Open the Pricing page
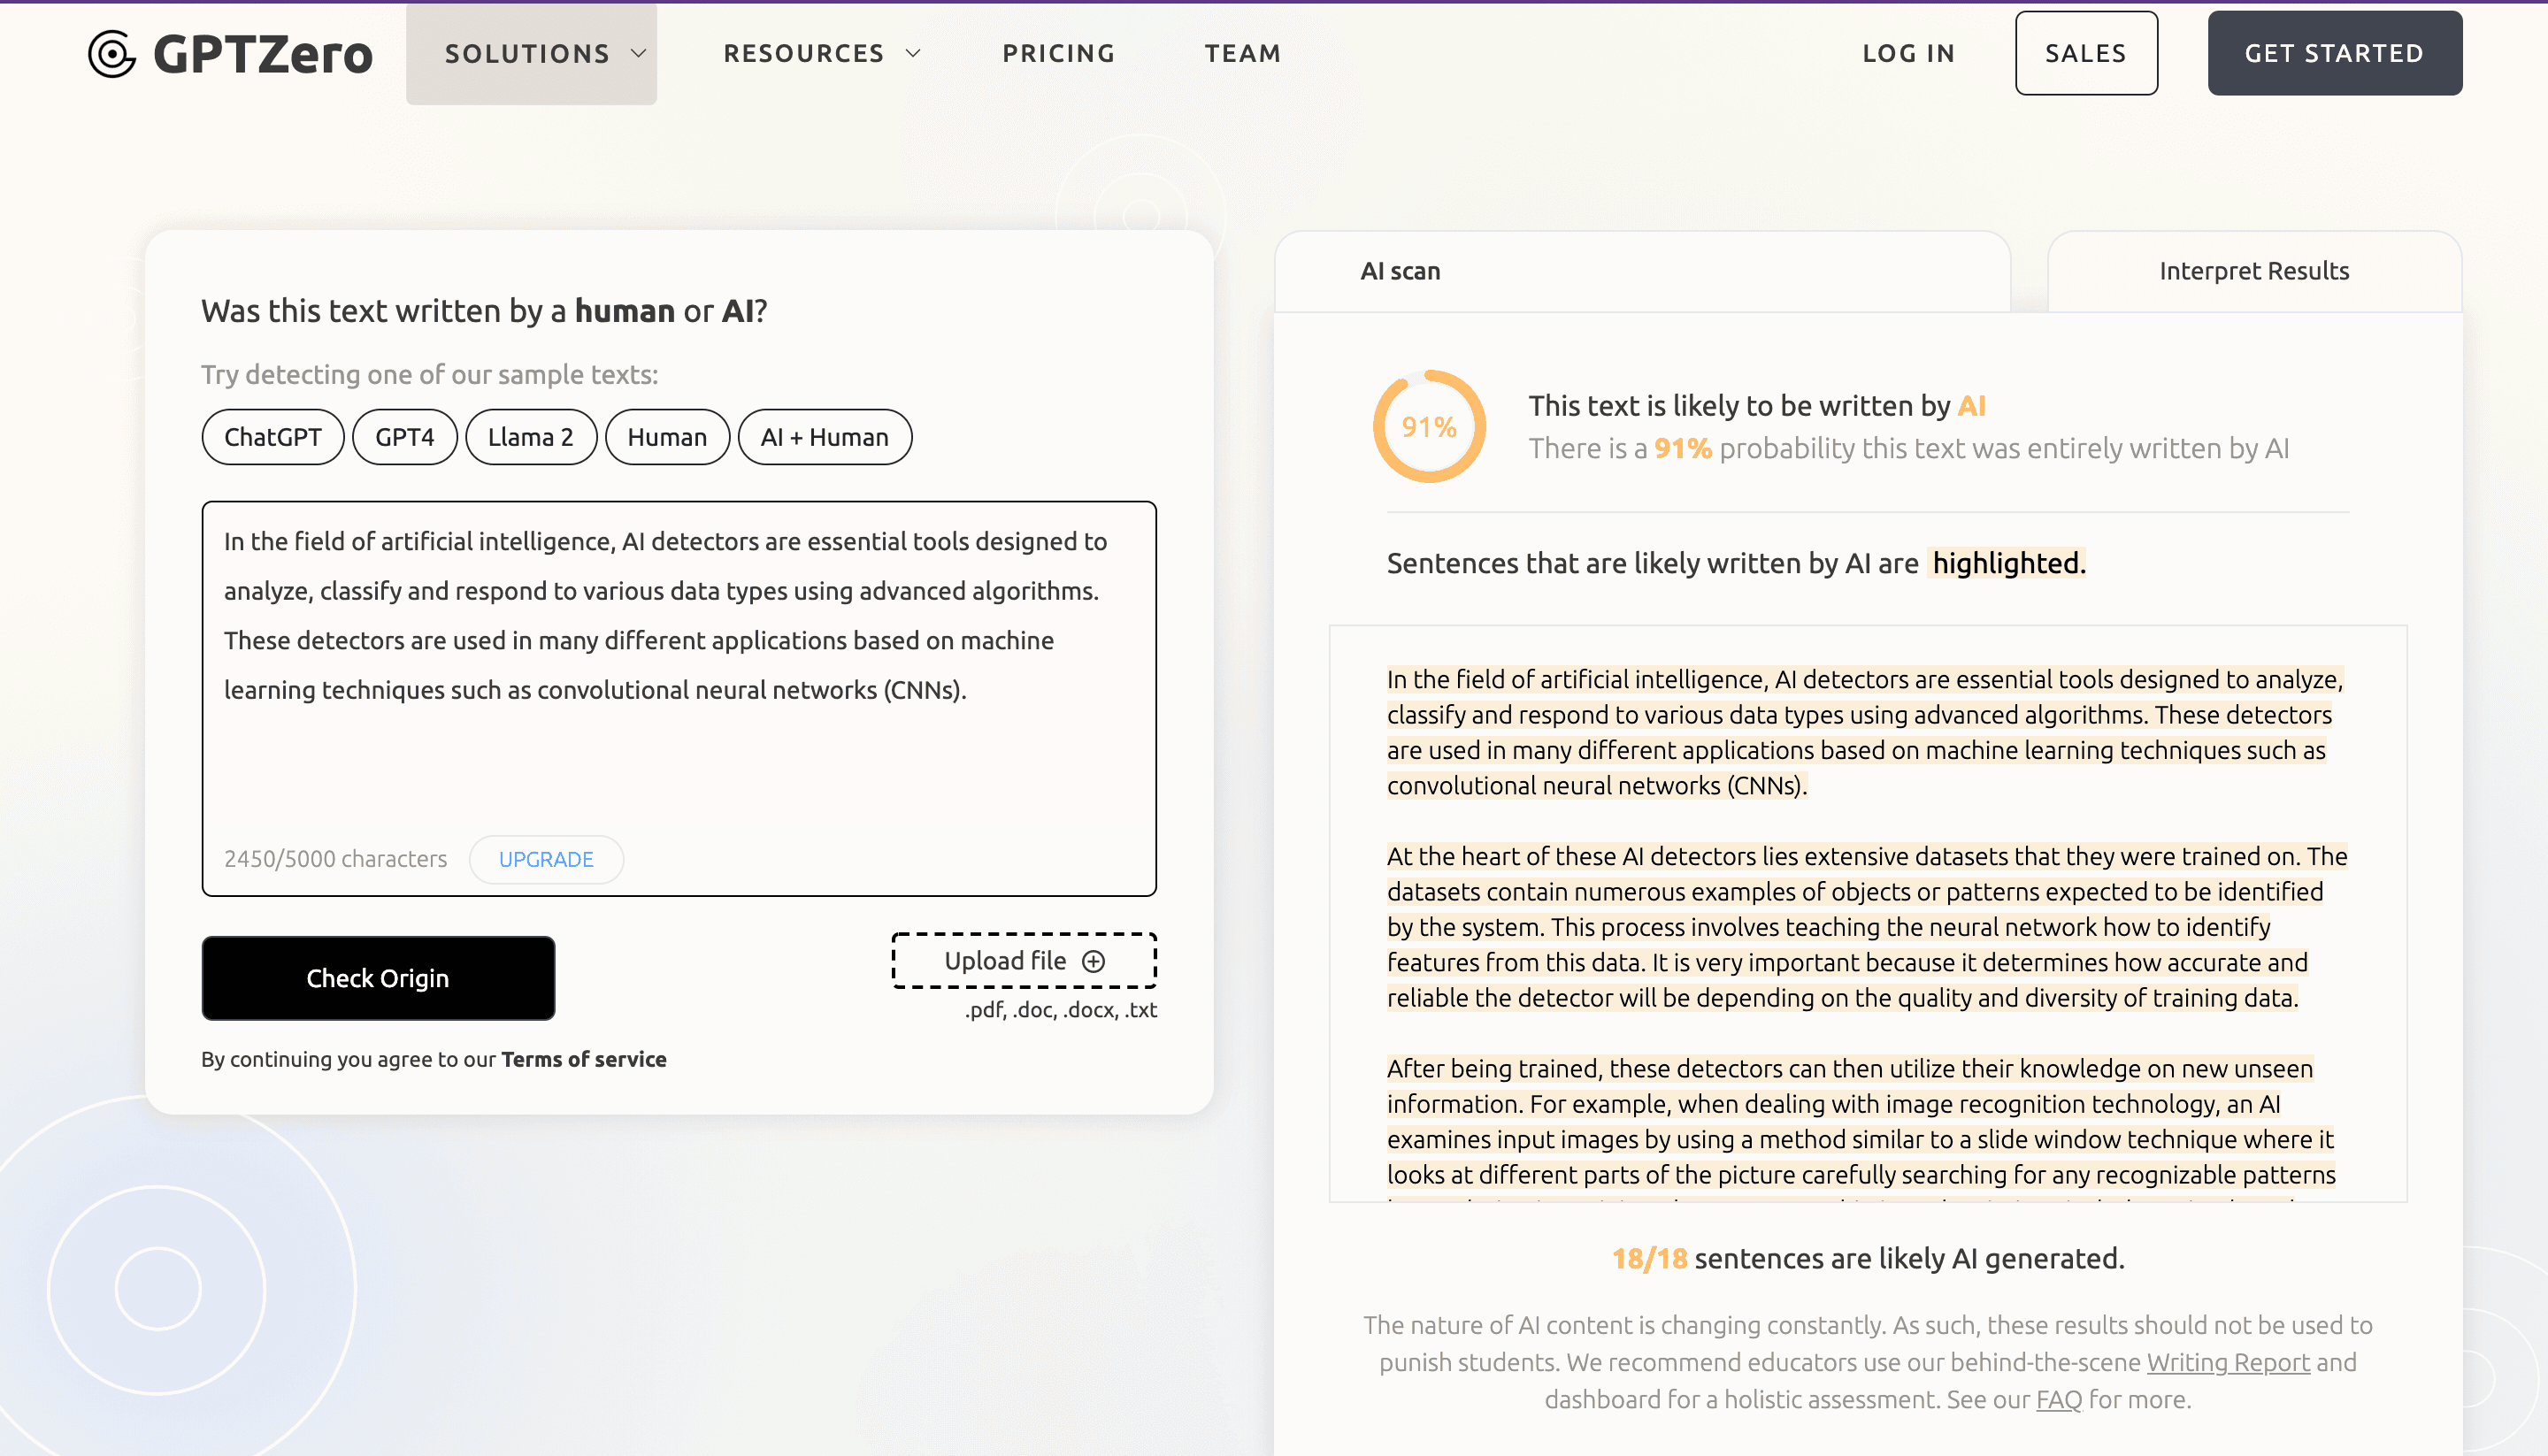 pos(1058,54)
